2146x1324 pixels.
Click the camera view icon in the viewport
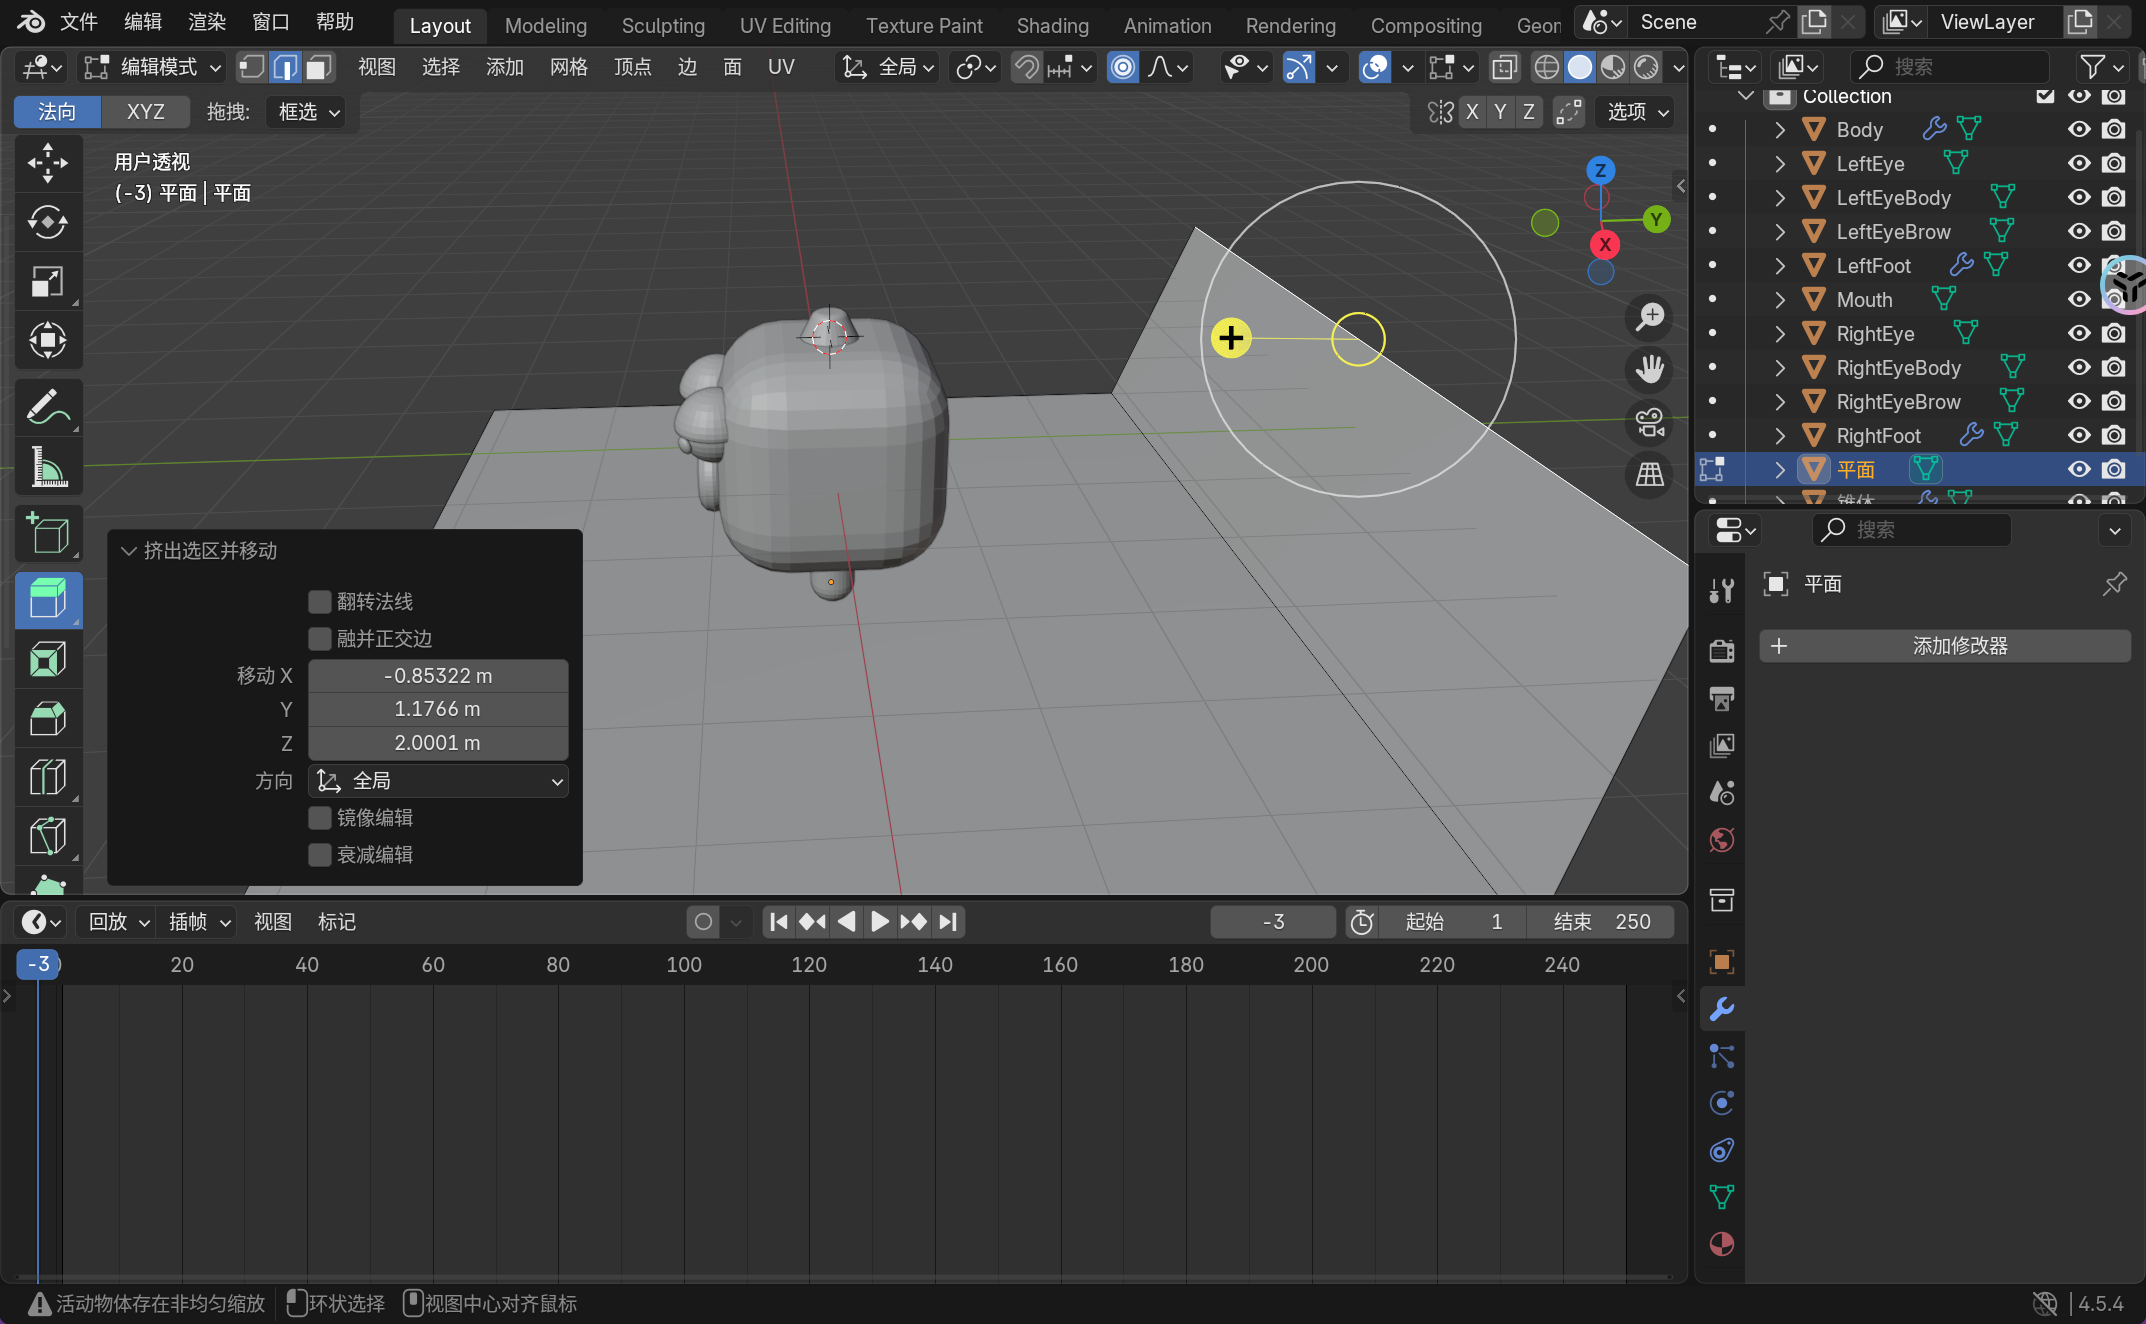(1649, 422)
